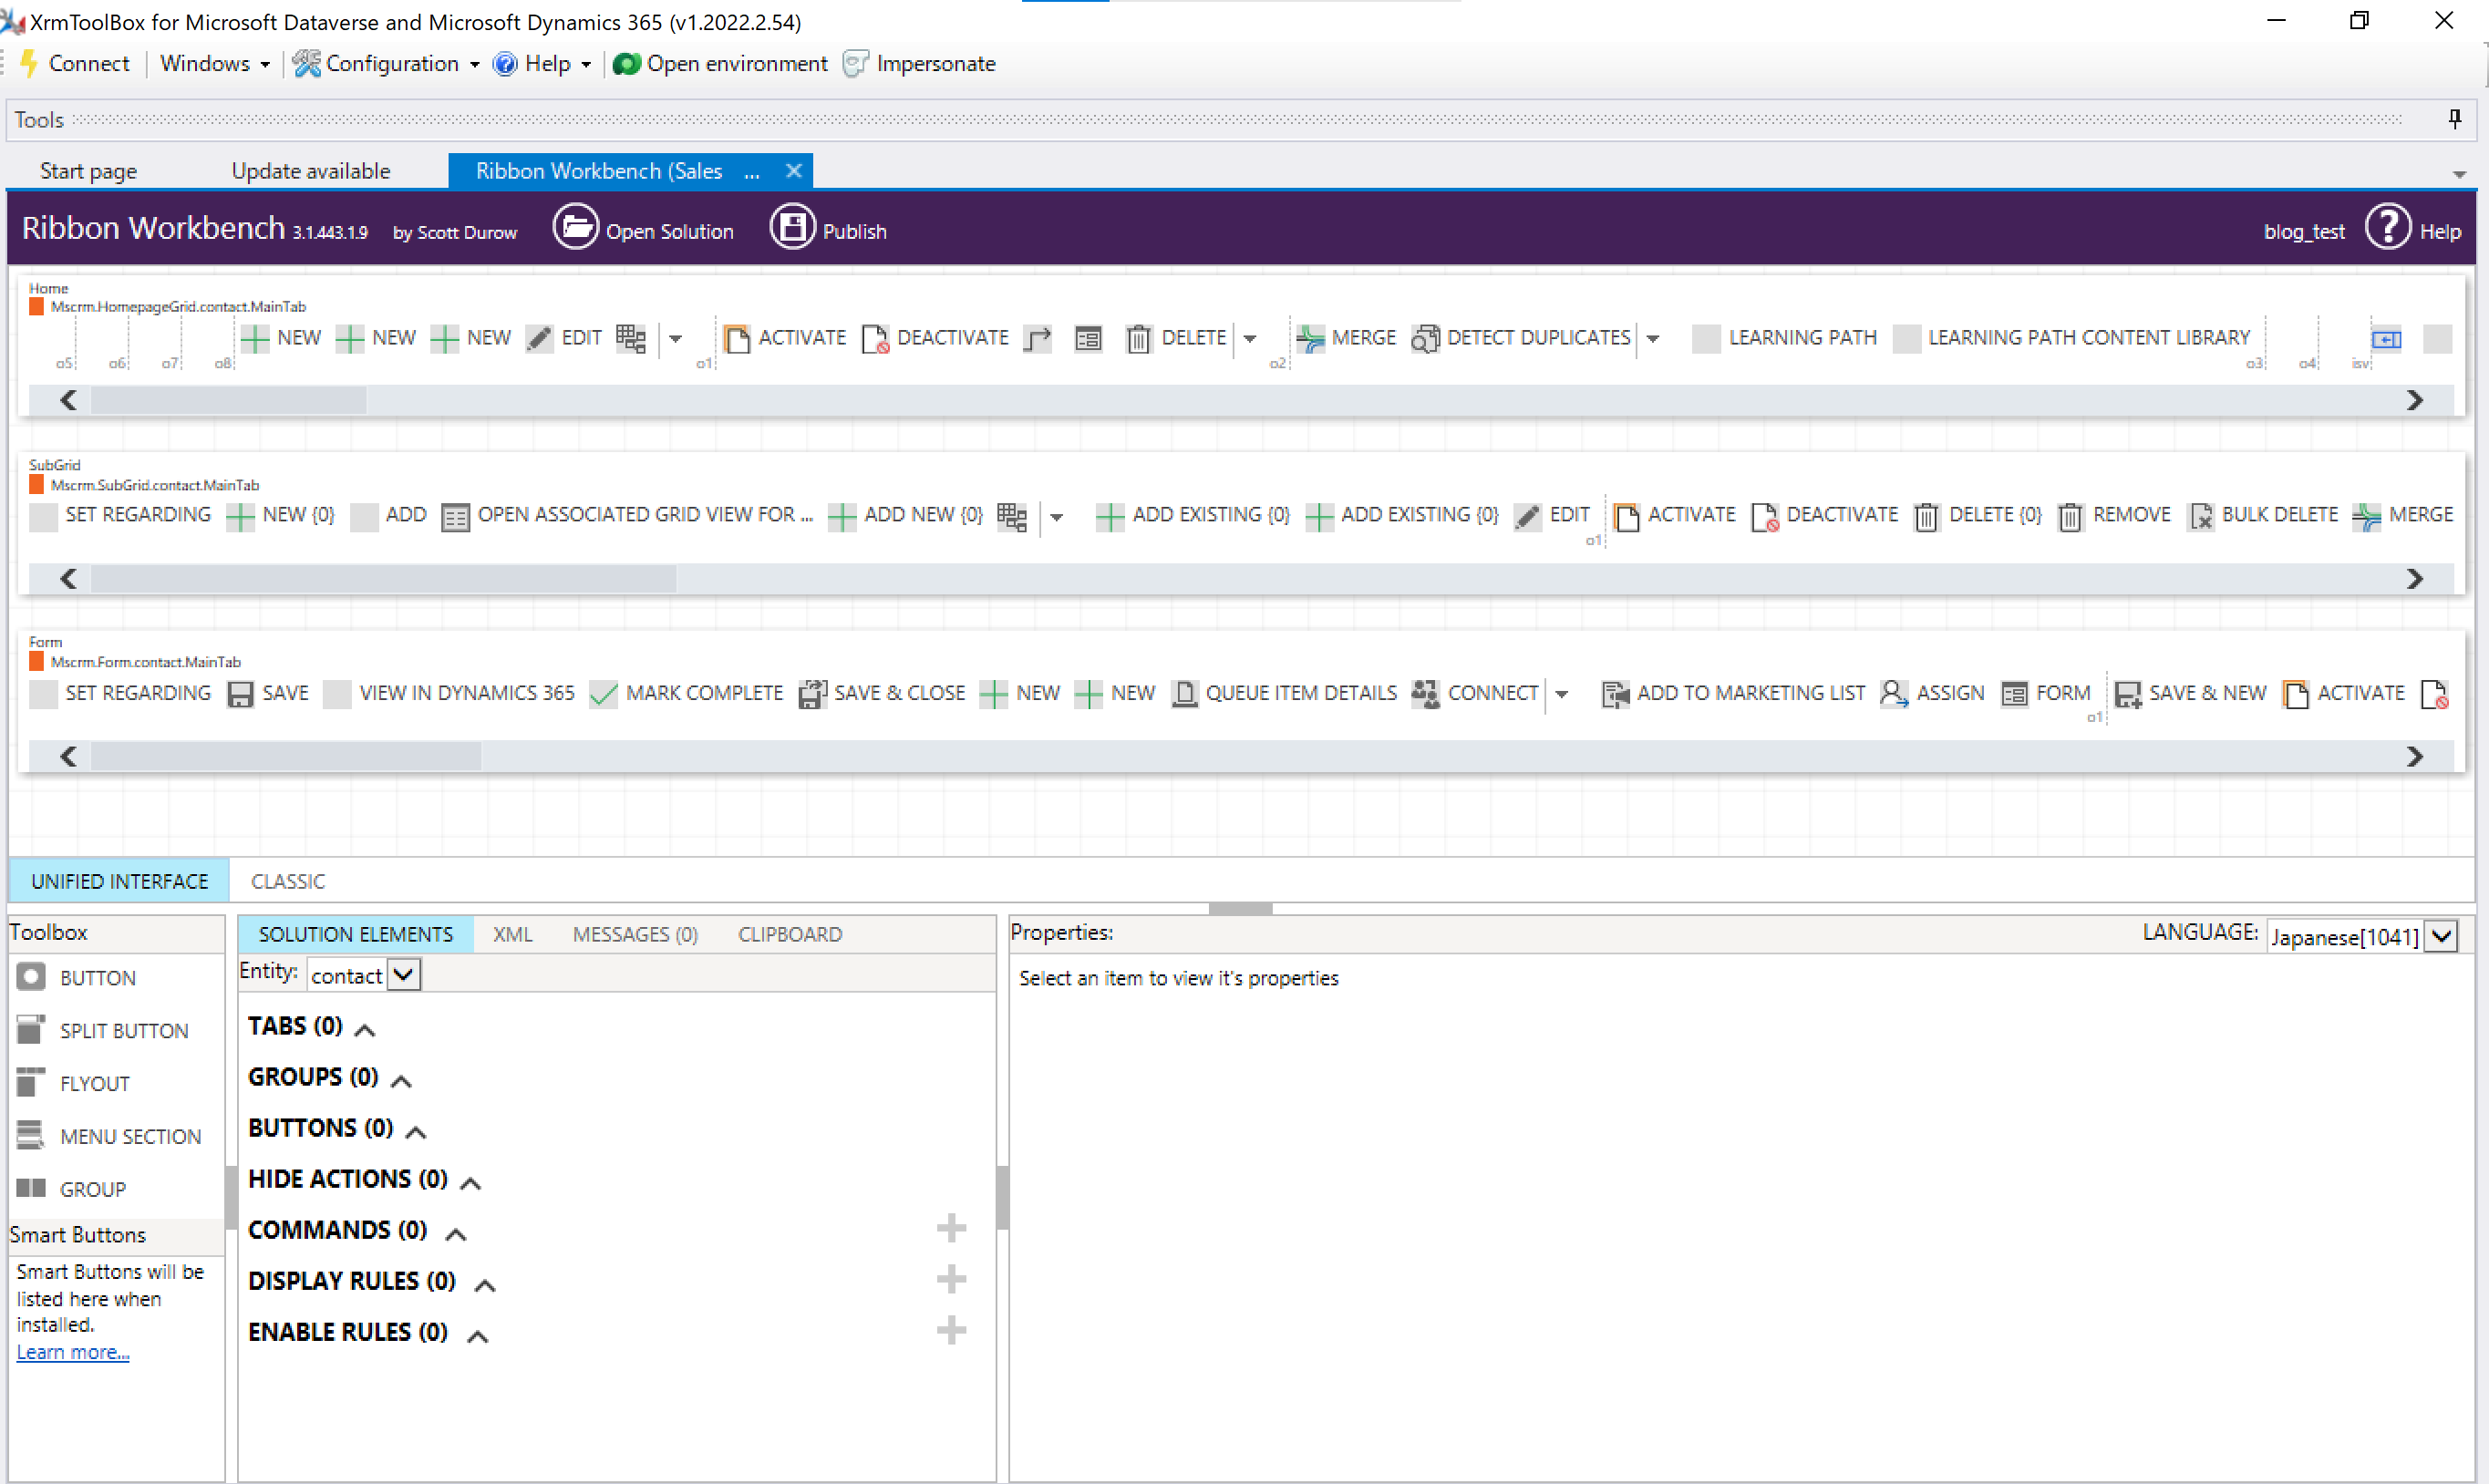Select Queue Item Details in Form ribbon
Image resolution: width=2489 pixels, height=1484 pixels.
click(x=1284, y=693)
